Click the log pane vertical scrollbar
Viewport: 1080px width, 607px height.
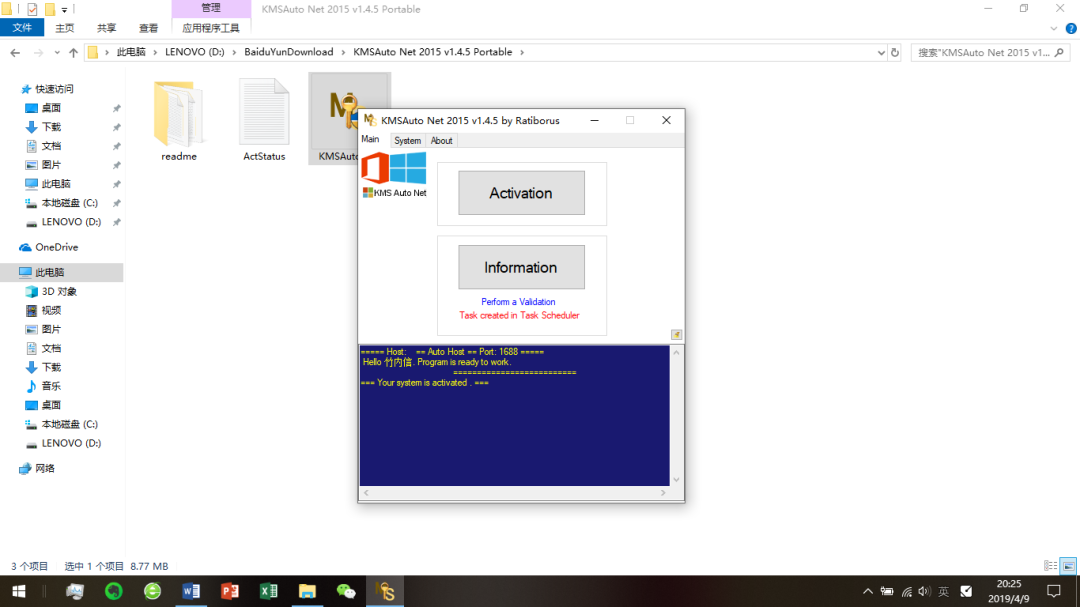point(676,415)
